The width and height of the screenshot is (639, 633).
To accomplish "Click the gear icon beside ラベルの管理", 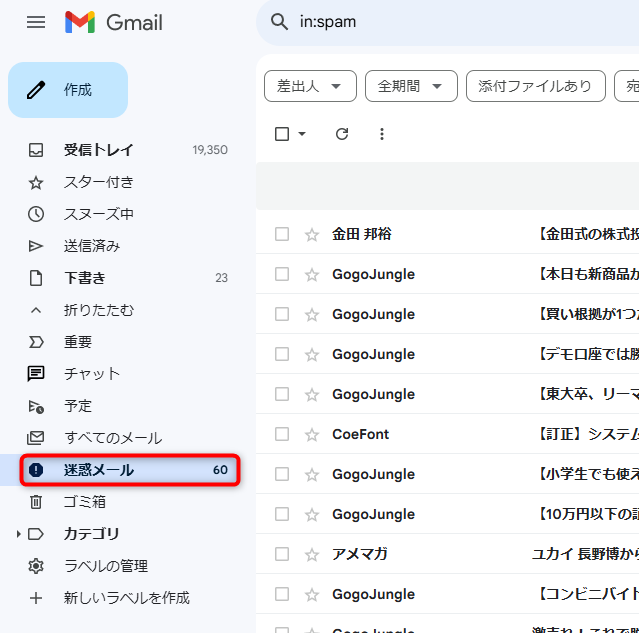I will point(36,566).
